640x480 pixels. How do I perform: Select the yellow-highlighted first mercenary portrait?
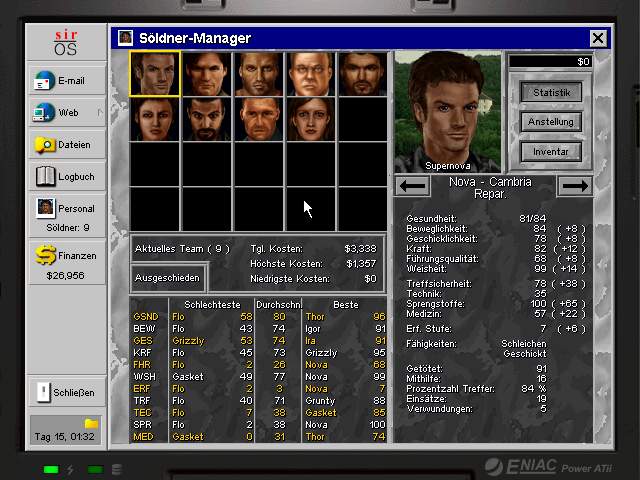coord(155,74)
